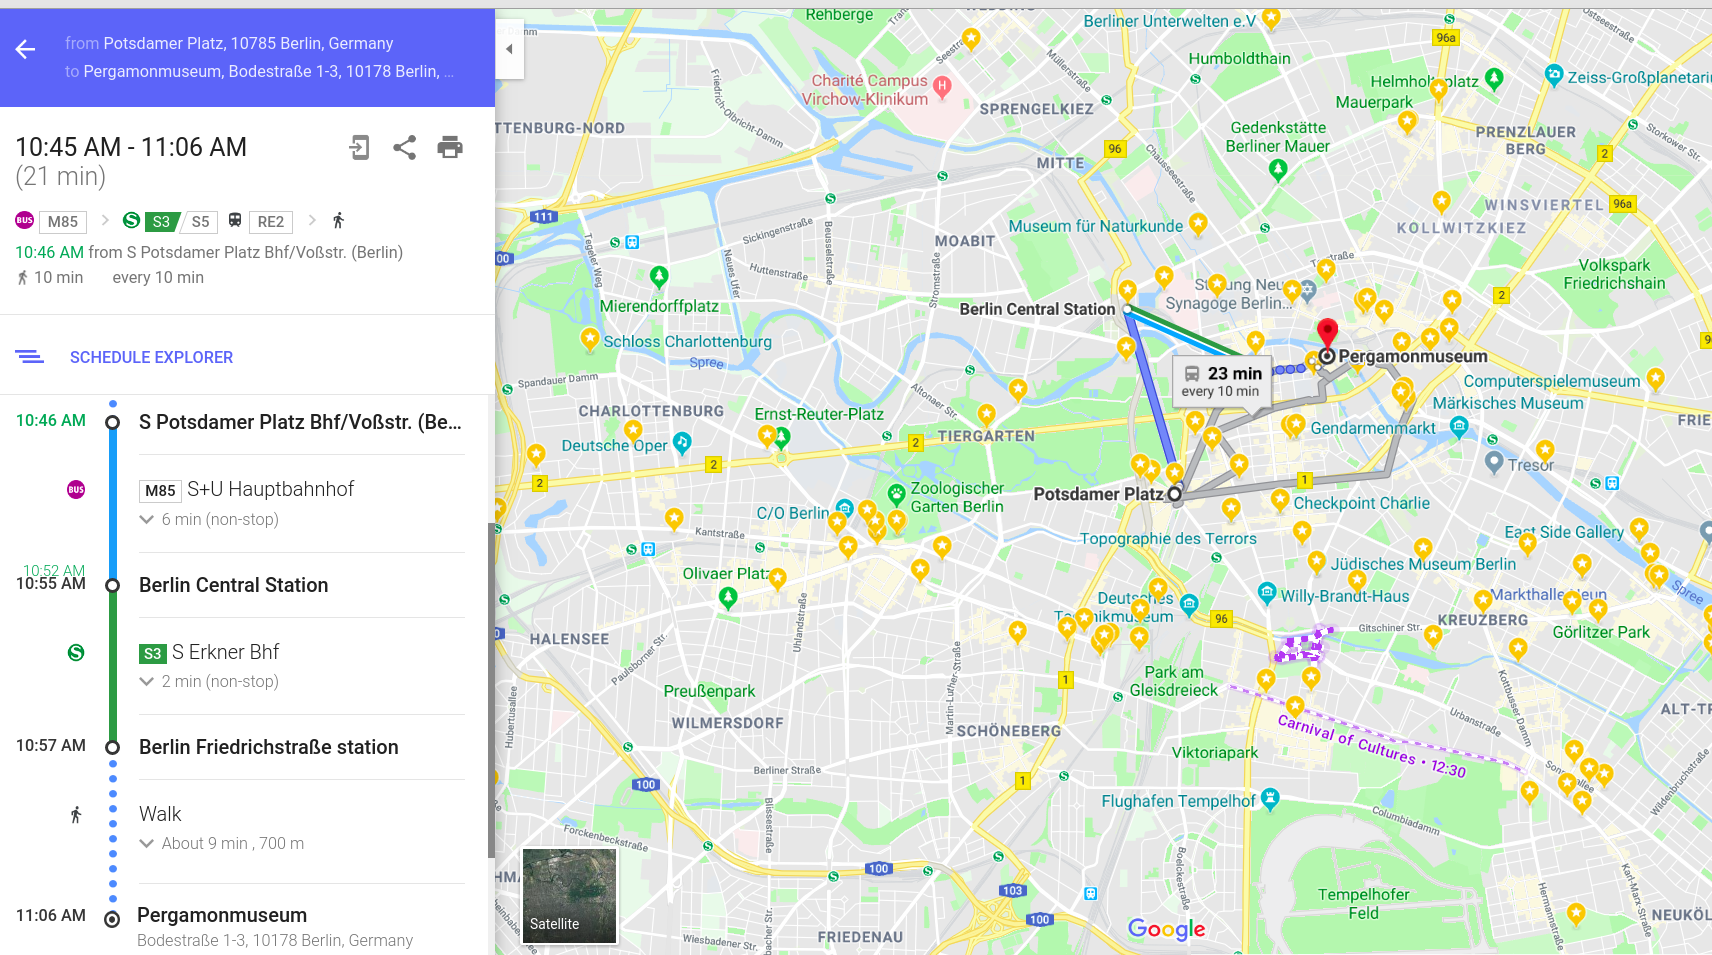
Task: Click the Charité Campus hospital icon
Action: (941, 86)
